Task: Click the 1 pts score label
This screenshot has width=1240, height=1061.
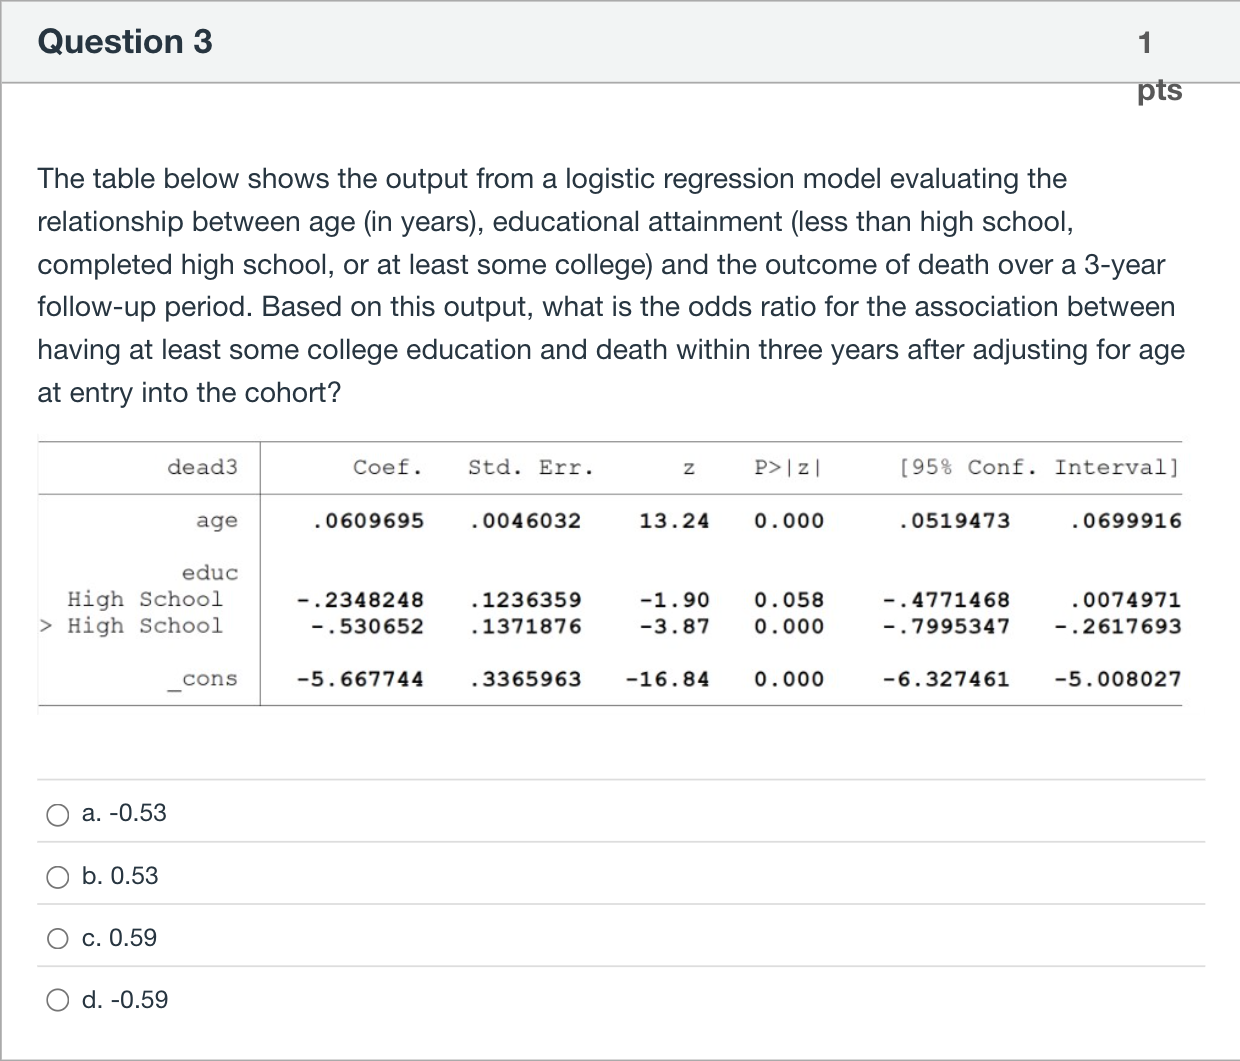Action: (1158, 66)
